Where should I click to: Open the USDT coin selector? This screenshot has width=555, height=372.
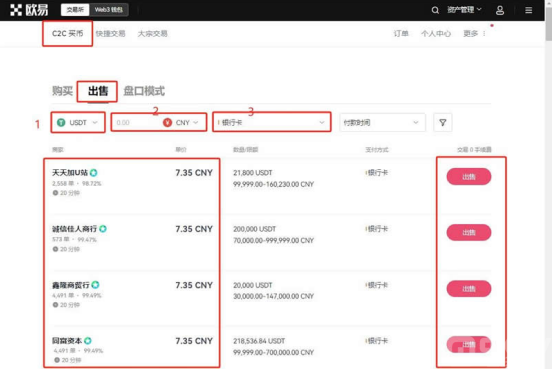coord(78,122)
